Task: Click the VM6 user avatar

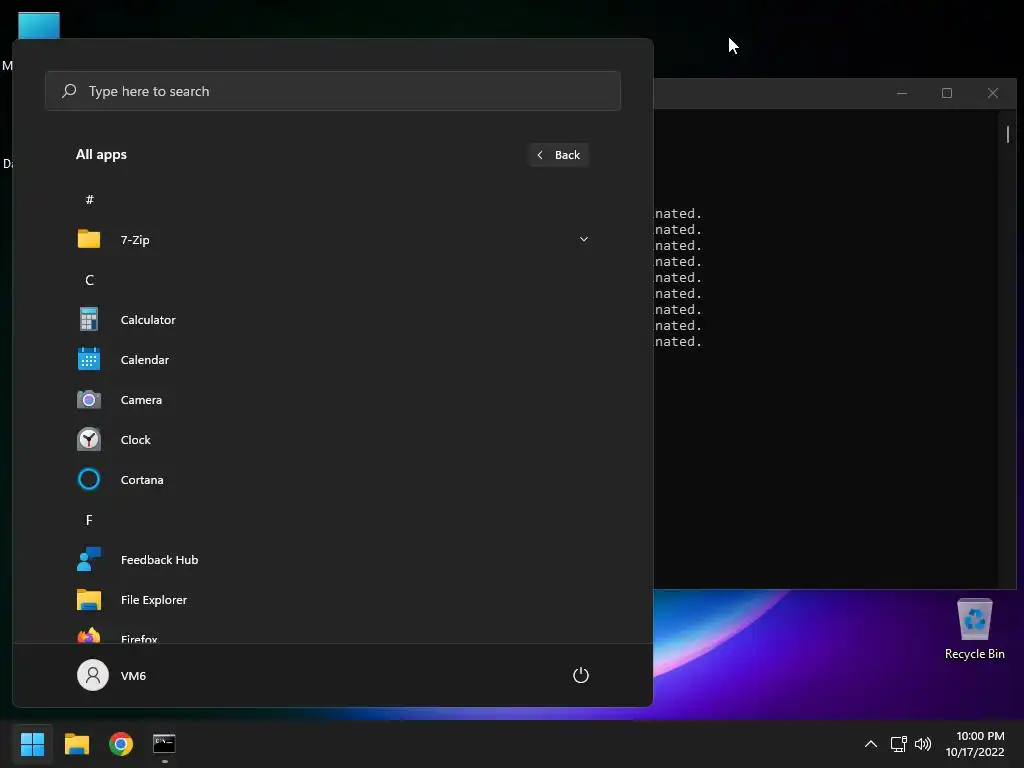Action: click(93, 675)
